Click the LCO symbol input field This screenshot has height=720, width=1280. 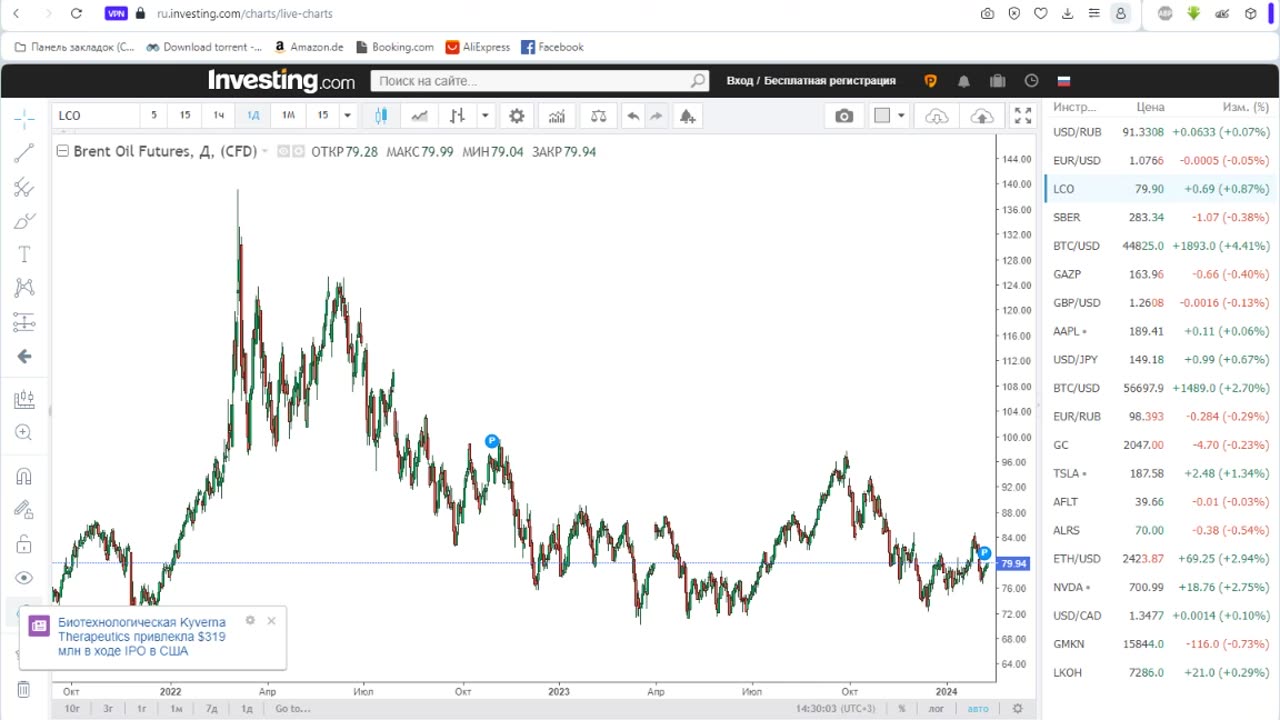coord(94,115)
